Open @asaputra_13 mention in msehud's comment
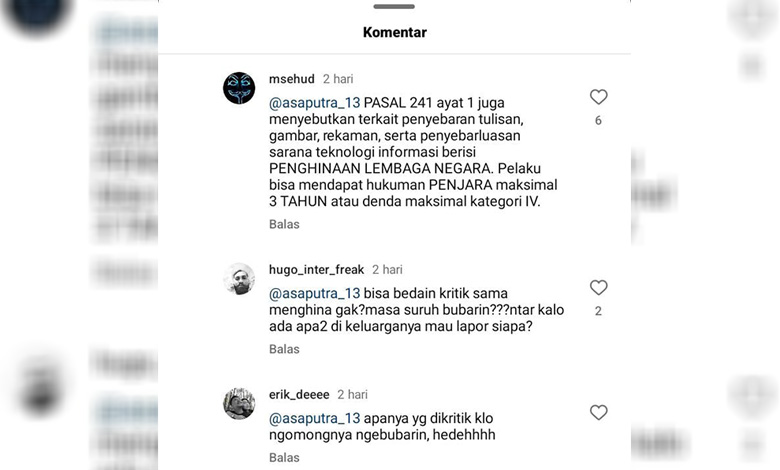This screenshot has height=470, width=780. pyautogui.click(x=314, y=103)
